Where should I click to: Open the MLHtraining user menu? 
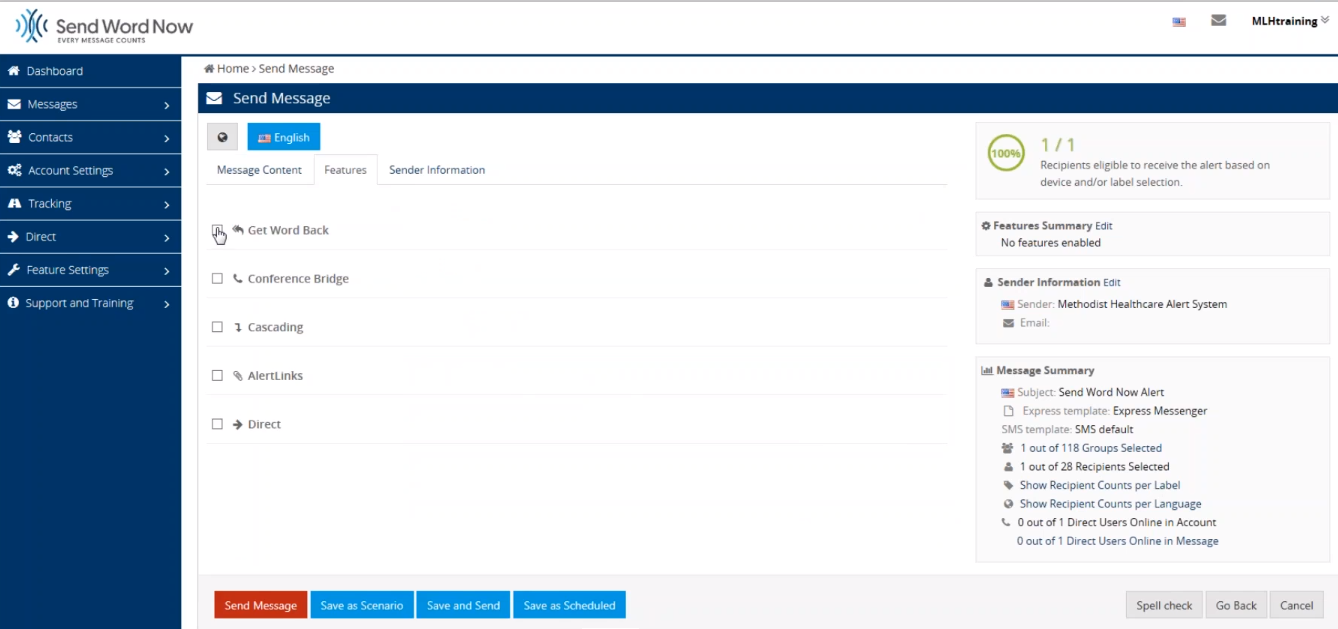(1290, 21)
